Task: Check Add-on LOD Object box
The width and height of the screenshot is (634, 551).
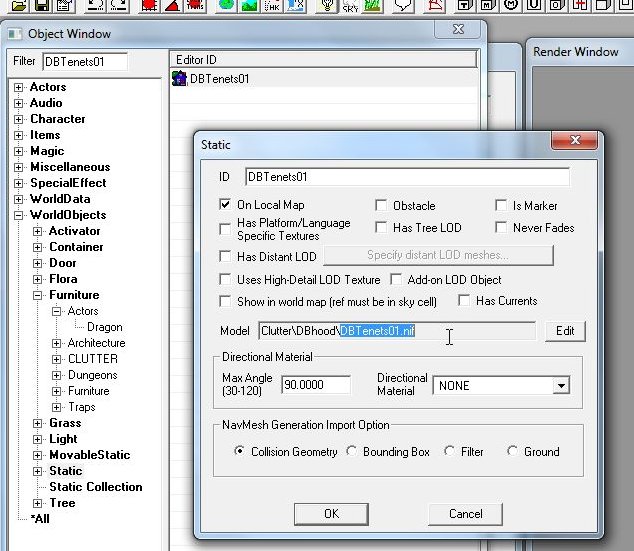Action: (x=396, y=279)
